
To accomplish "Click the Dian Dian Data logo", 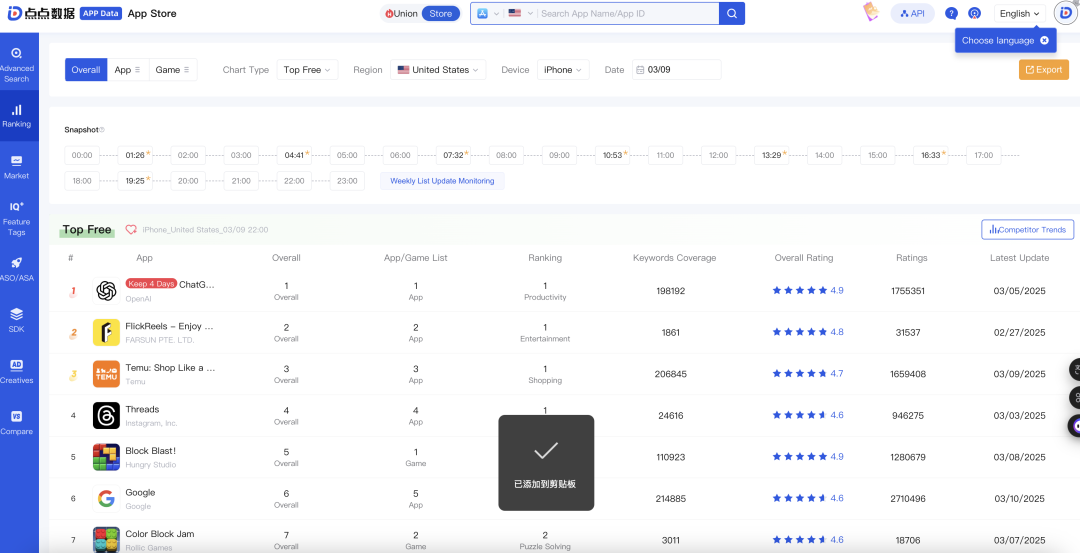I will (x=41, y=13).
